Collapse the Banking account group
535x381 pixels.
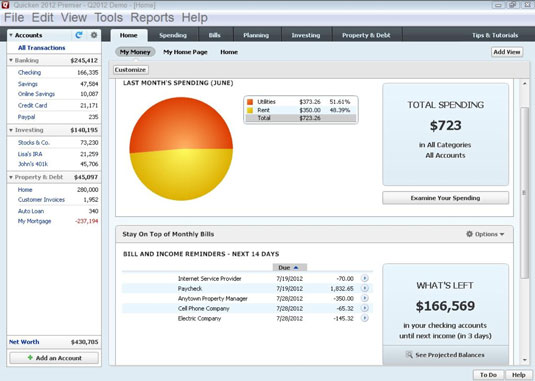tap(11, 60)
